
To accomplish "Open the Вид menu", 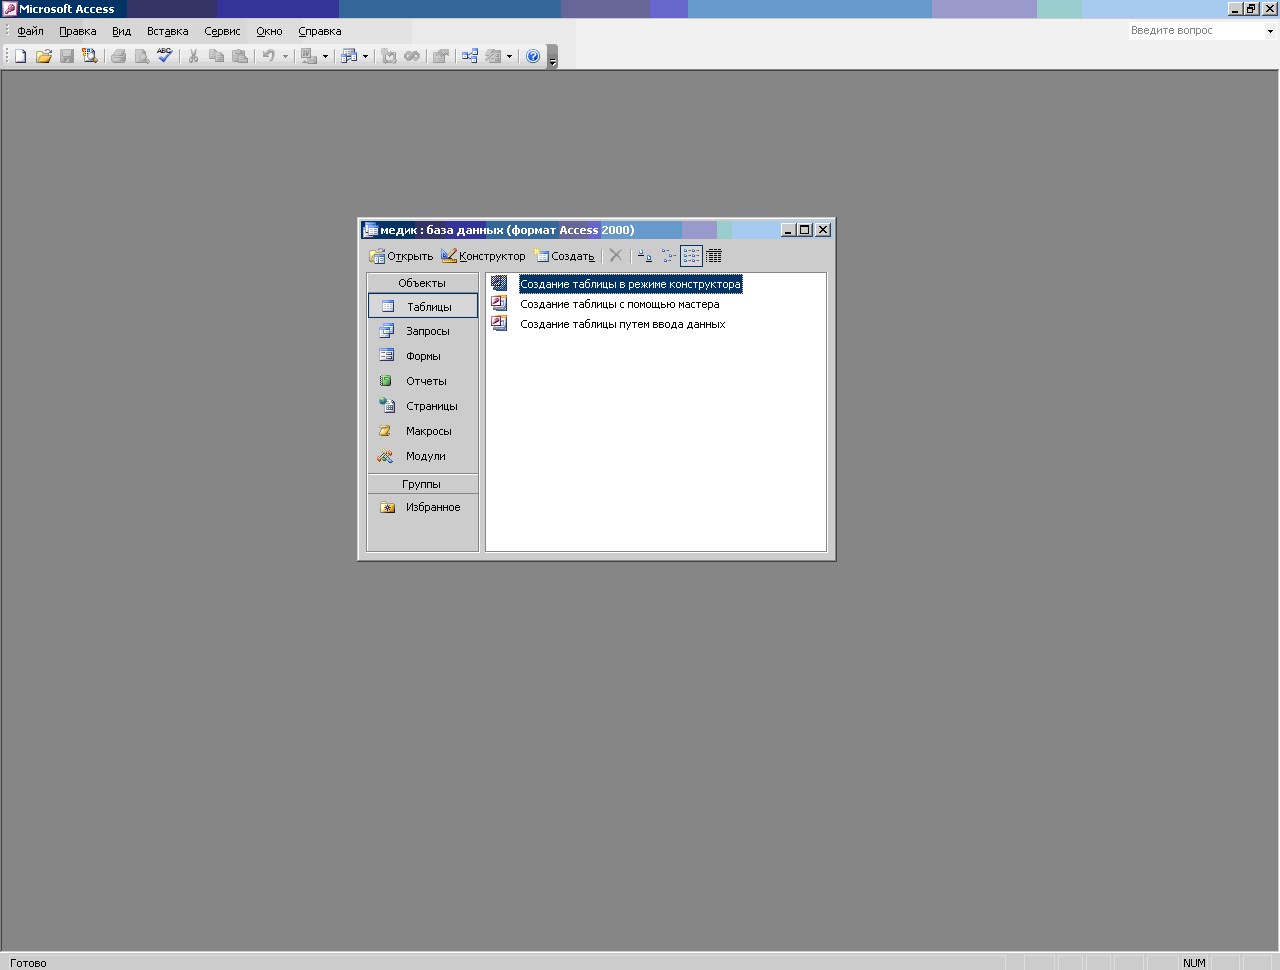I will coord(122,31).
